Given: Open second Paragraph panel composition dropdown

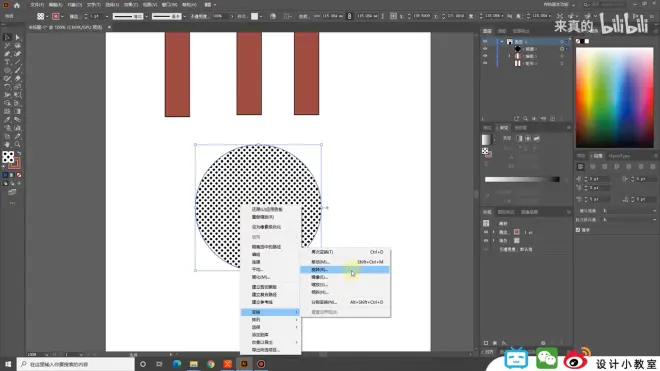Looking at the screenshot, I should point(629,220).
